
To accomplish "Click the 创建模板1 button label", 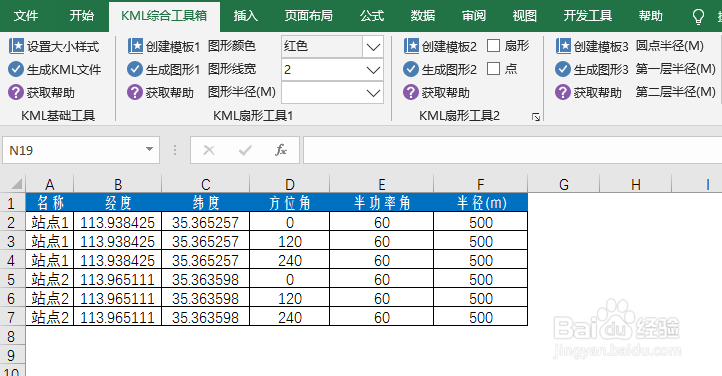I will point(173,46).
